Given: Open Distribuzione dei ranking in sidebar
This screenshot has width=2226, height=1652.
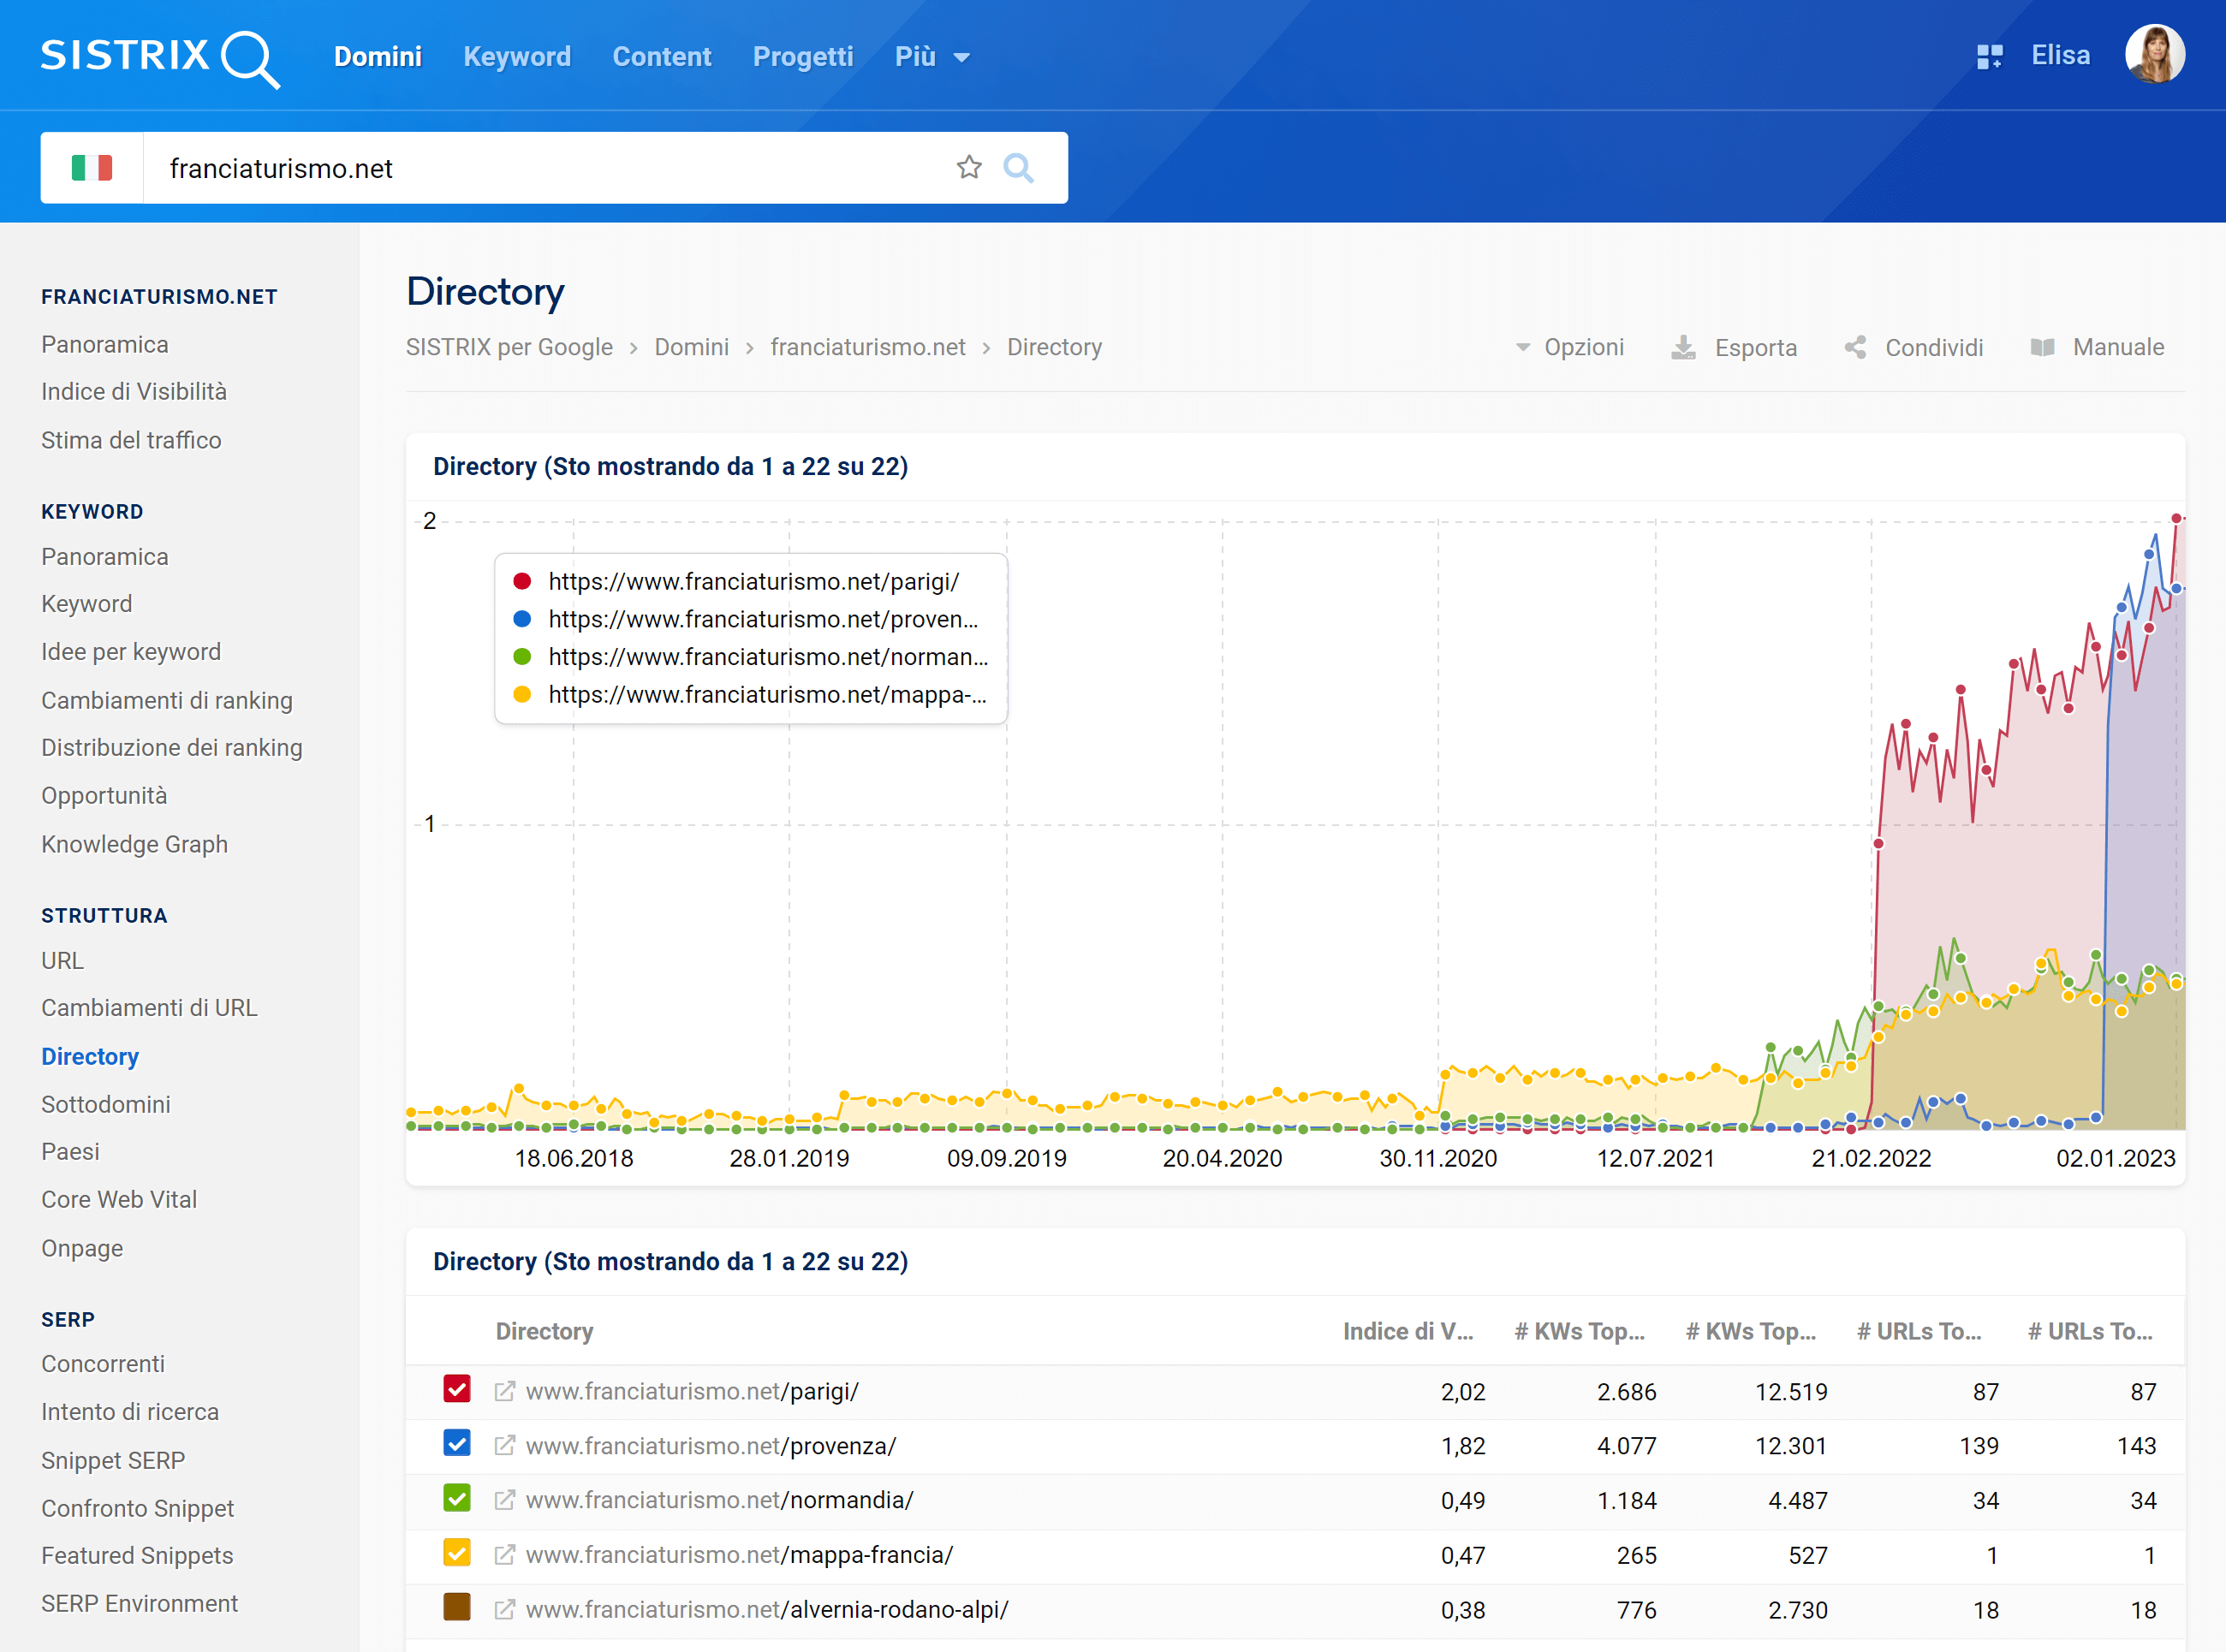Looking at the screenshot, I should point(172,748).
